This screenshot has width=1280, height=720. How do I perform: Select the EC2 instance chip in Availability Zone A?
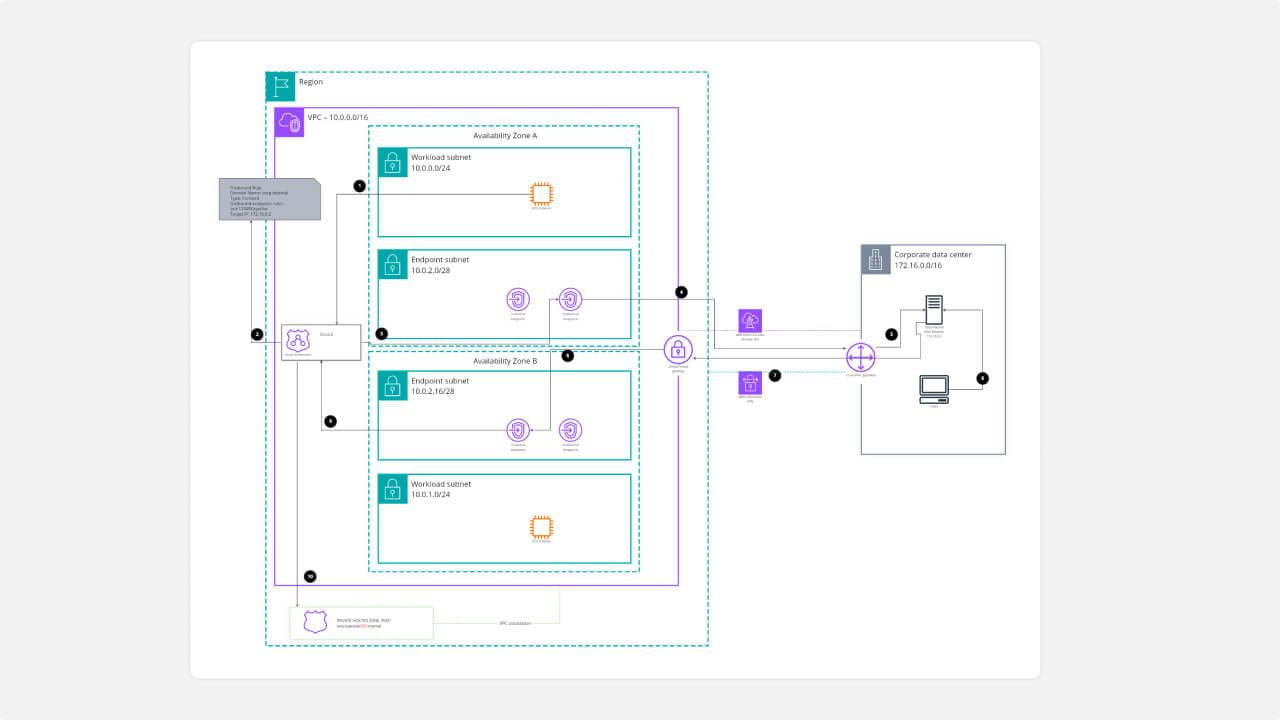pos(541,195)
